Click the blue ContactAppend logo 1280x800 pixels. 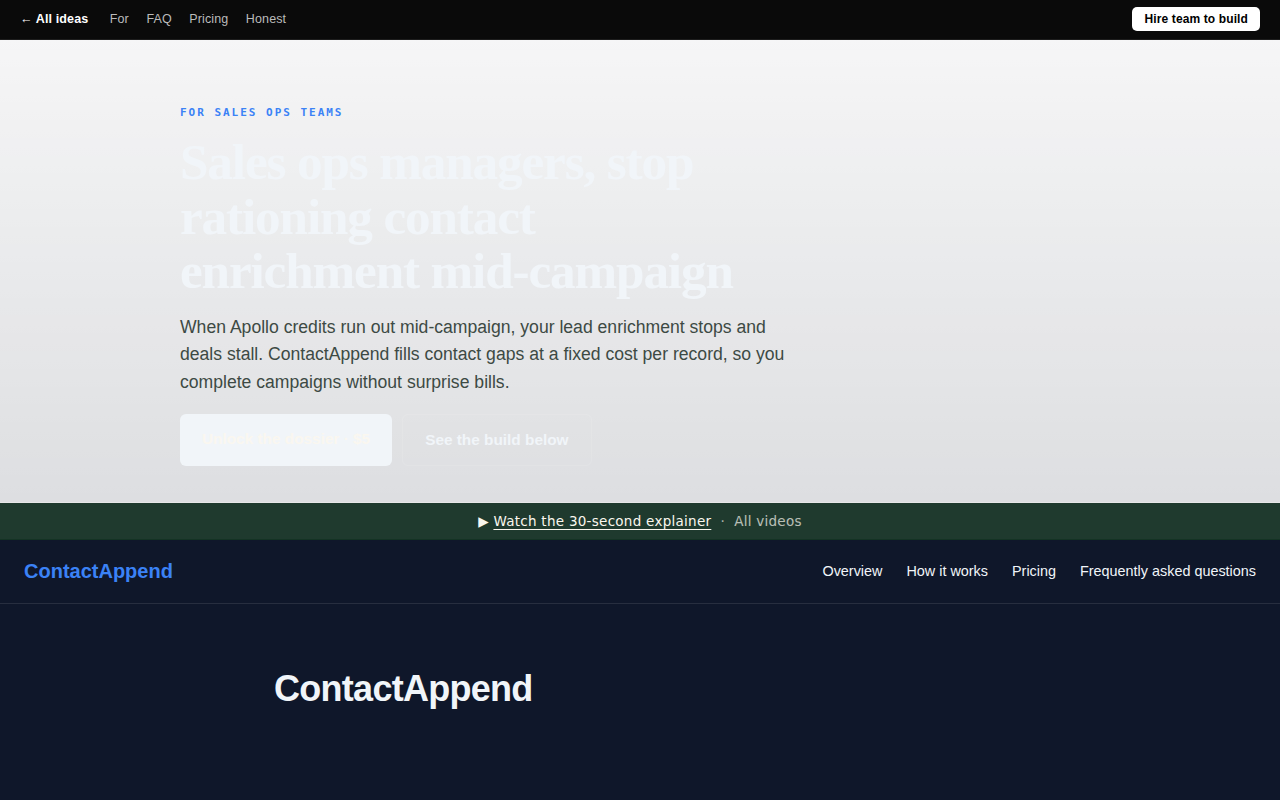tap(98, 571)
